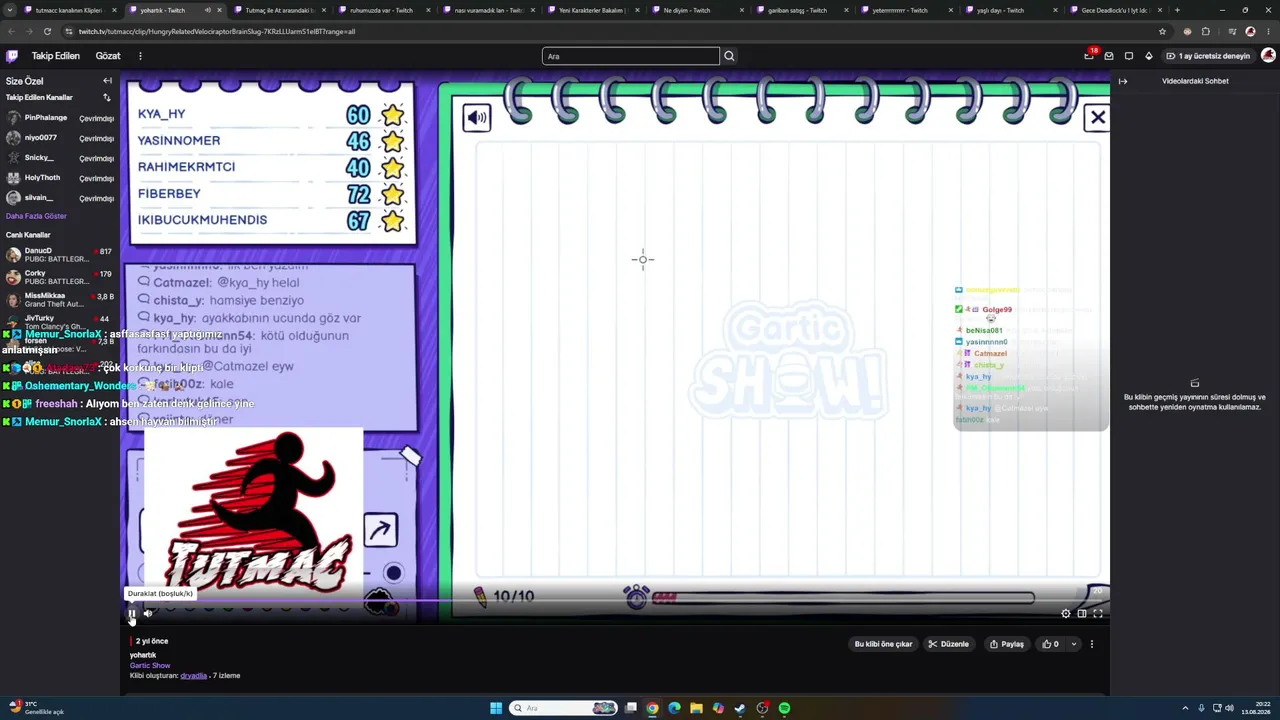
Task: Click Düzenle clip edit button
Action: tap(948, 644)
